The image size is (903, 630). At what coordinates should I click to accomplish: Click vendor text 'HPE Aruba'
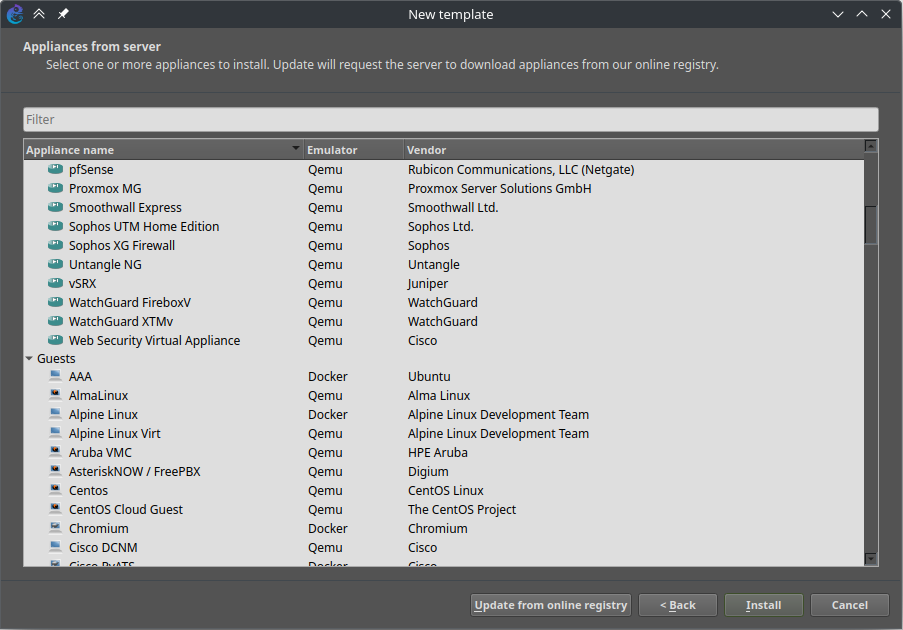pos(438,452)
